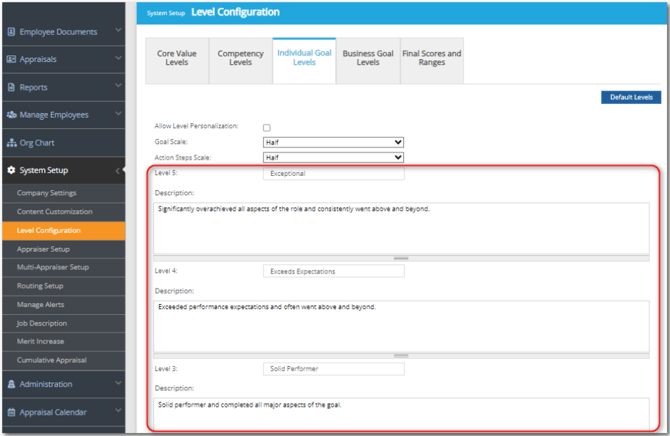
Task: Switch to the Core Value Levels tab
Action: tap(177, 59)
